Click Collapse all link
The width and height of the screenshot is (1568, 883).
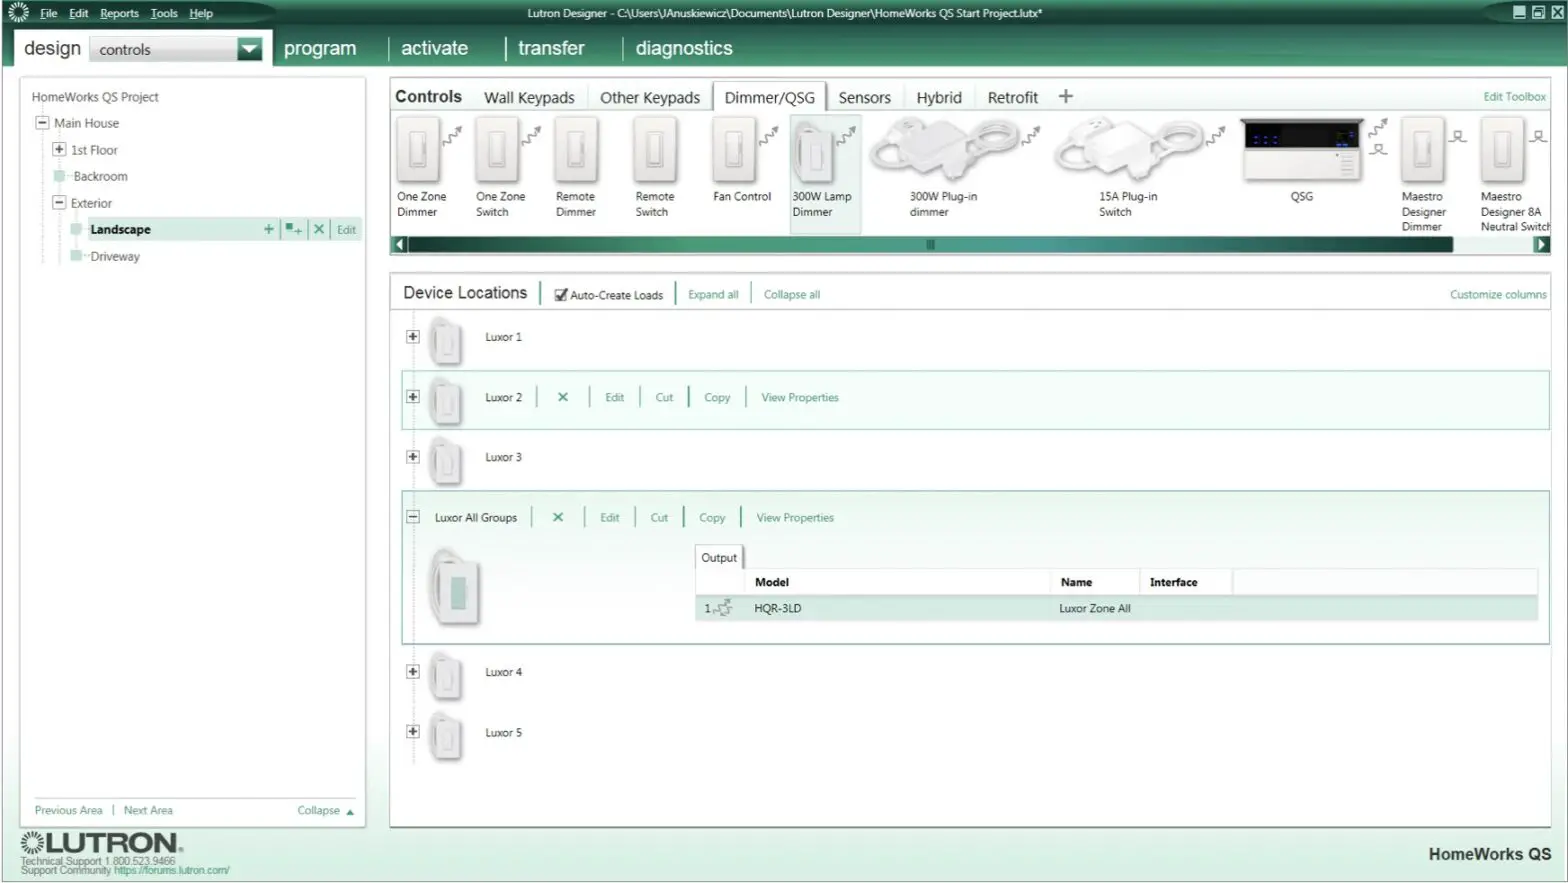[792, 294]
